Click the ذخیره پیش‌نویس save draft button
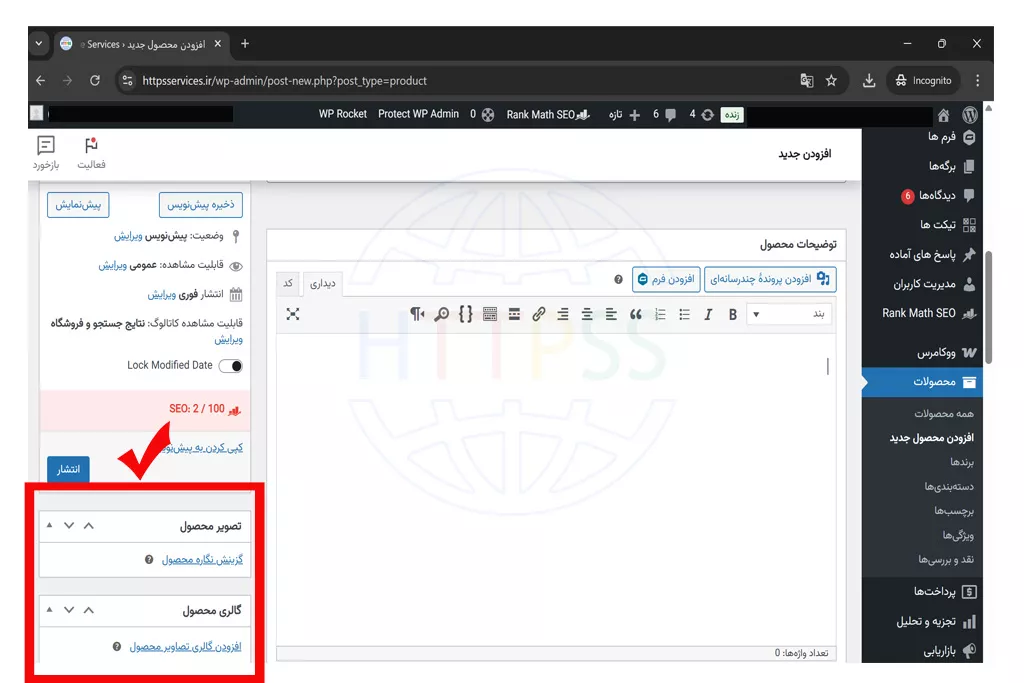1024x683 pixels. pos(200,205)
